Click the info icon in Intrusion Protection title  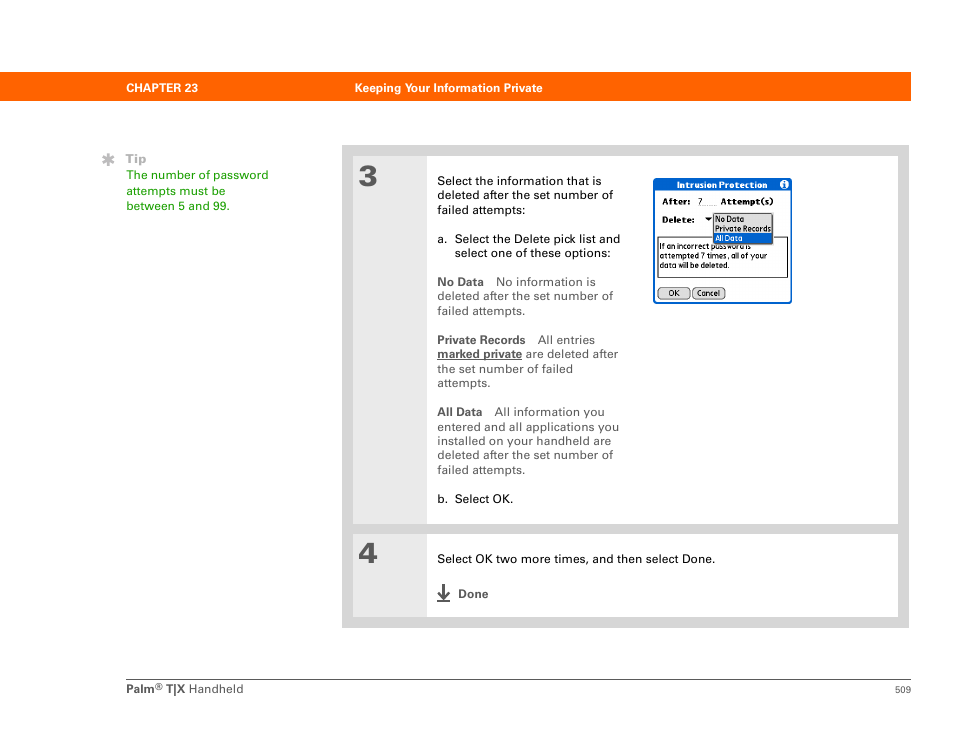click(x=784, y=184)
